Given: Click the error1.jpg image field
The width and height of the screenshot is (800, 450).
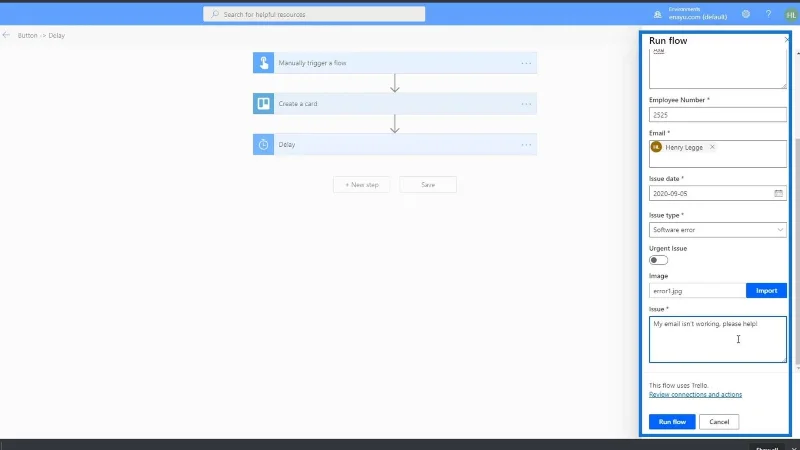Looking at the screenshot, I should tap(697, 290).
